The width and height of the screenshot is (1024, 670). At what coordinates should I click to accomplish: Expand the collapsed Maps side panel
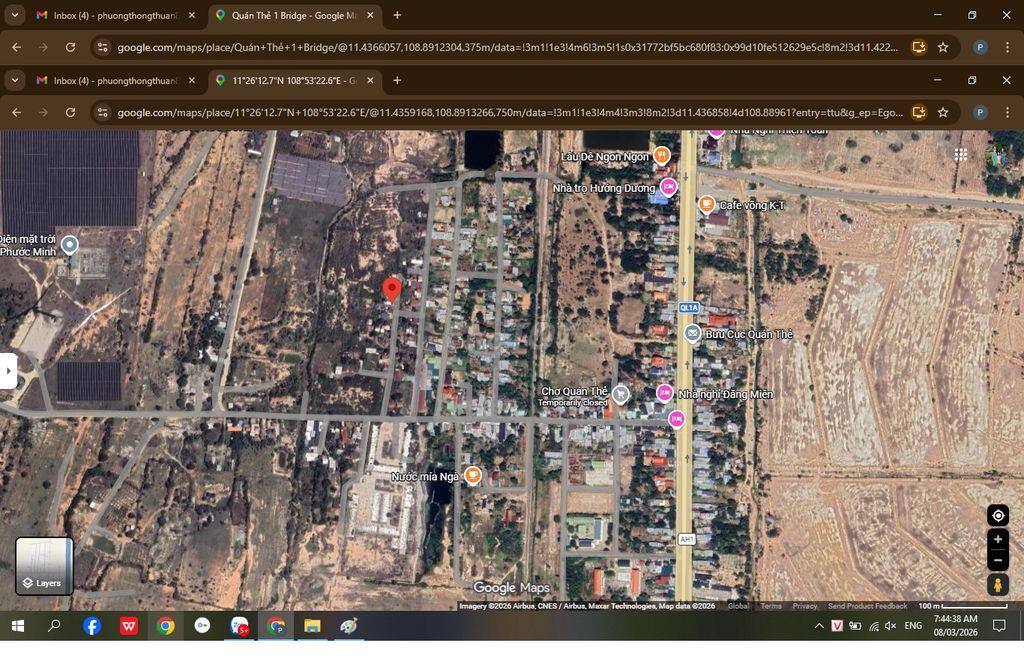pyautogui.click(x=8, y=371)
